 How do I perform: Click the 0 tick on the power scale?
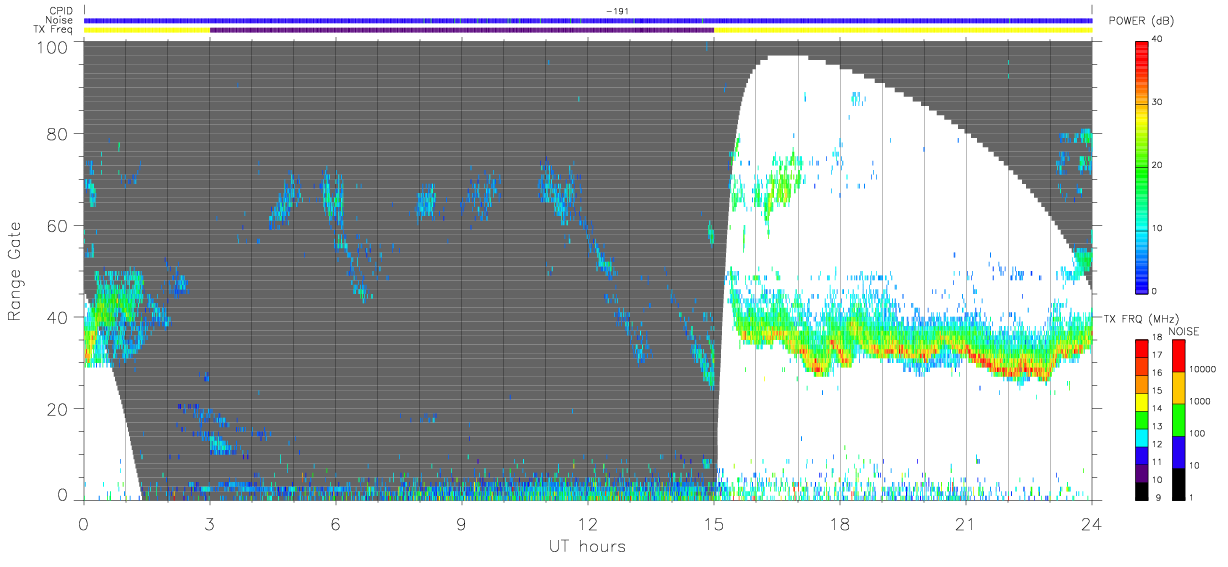(1155, 291)
